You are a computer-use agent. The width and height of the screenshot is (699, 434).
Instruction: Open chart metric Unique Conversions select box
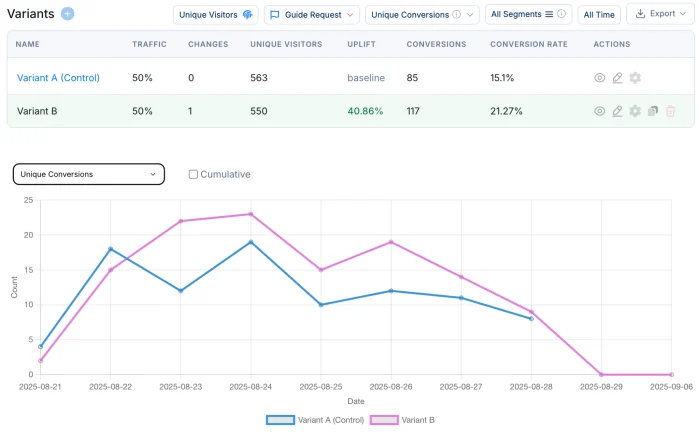click(x=89, y=174)
